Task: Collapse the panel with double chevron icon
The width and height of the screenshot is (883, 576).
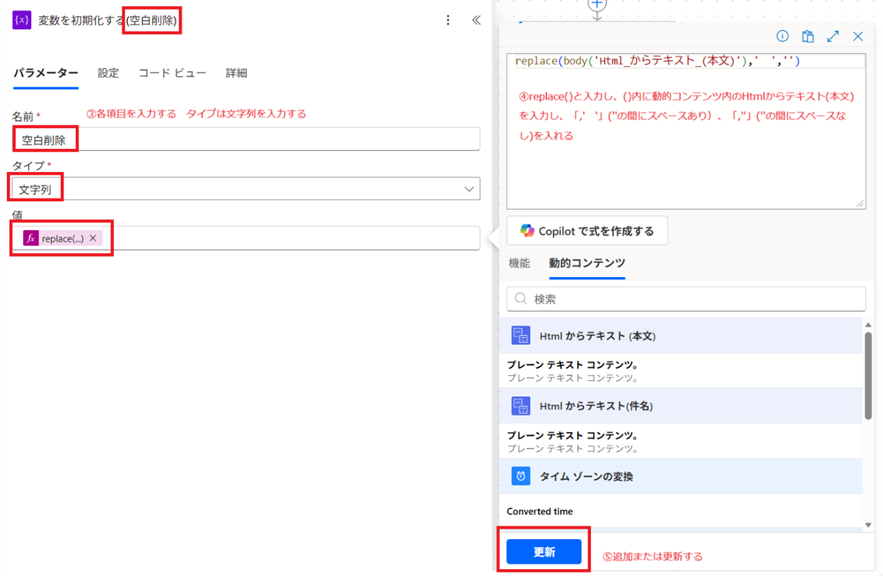Action: pyautogui.click(x=476, y=20)
